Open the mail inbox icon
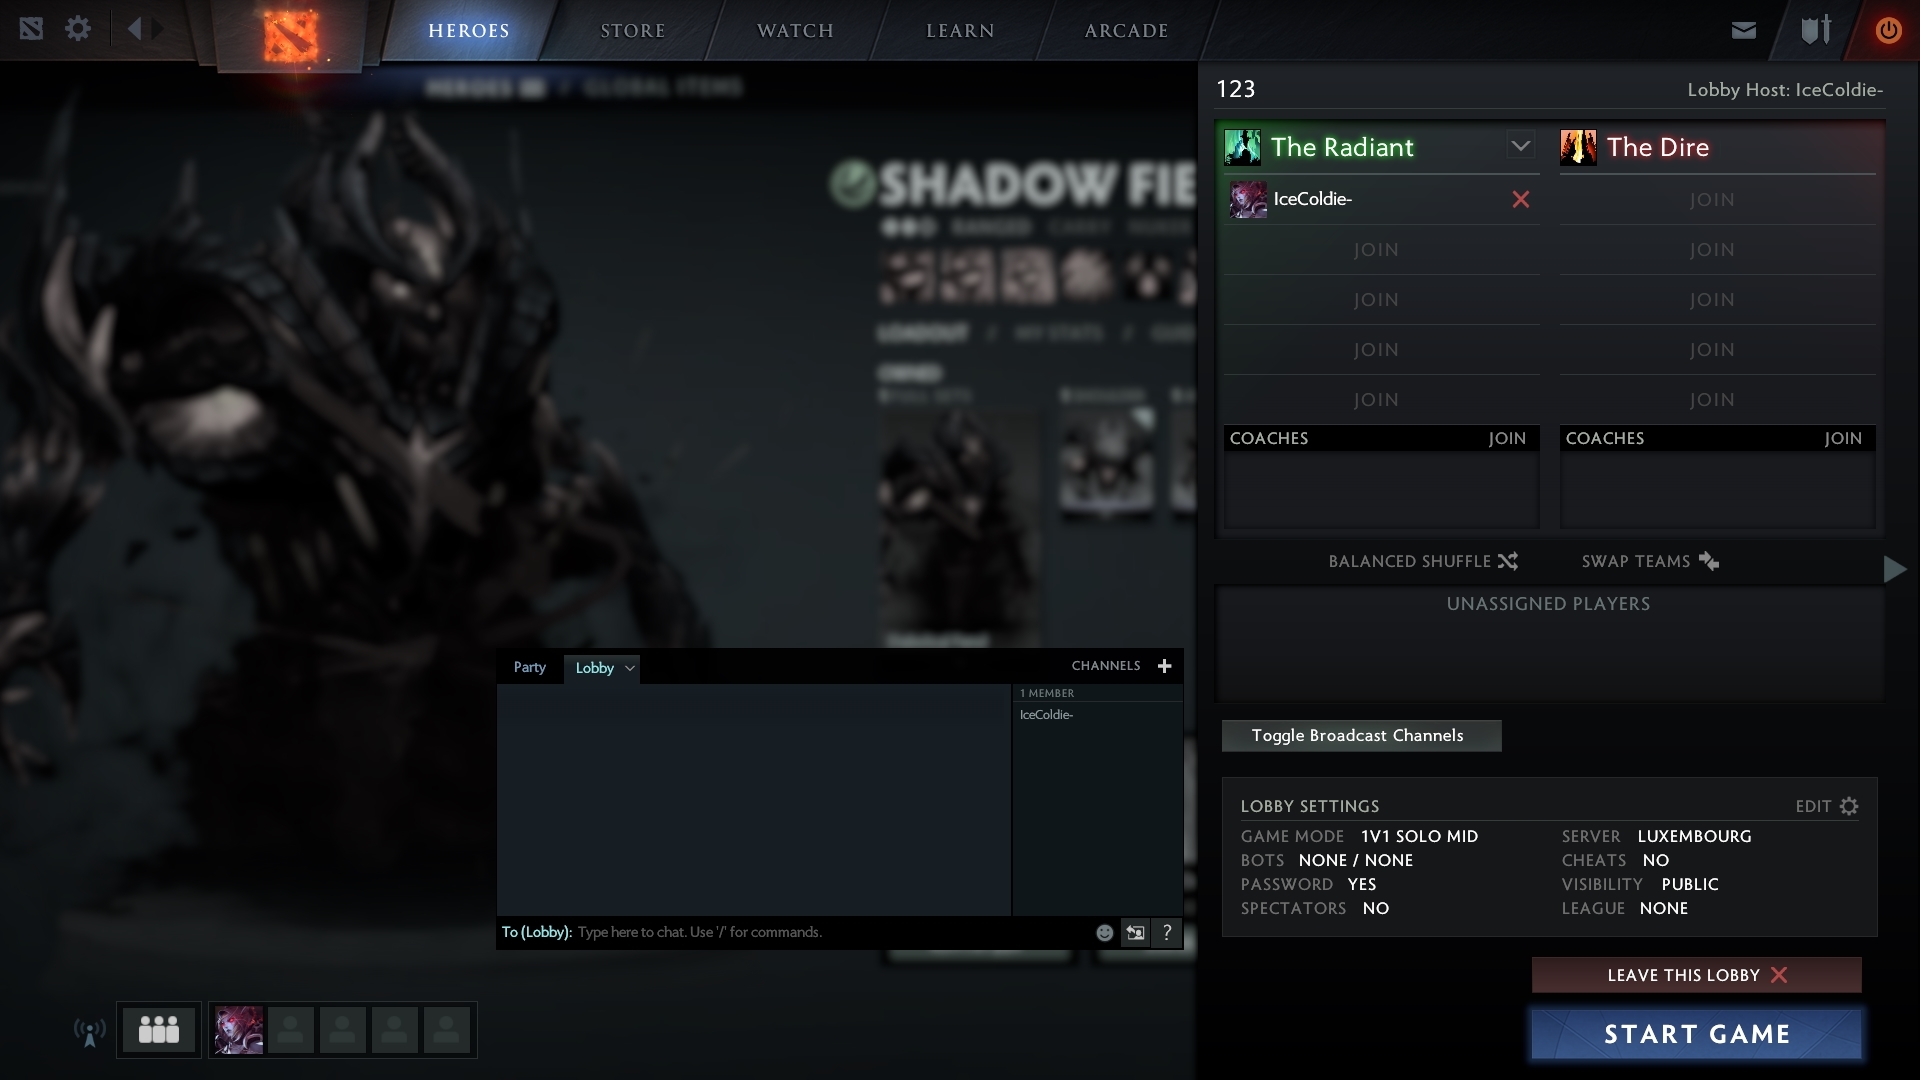The height and width of the screenshot is (1080, 1920). coord(1743,30)
